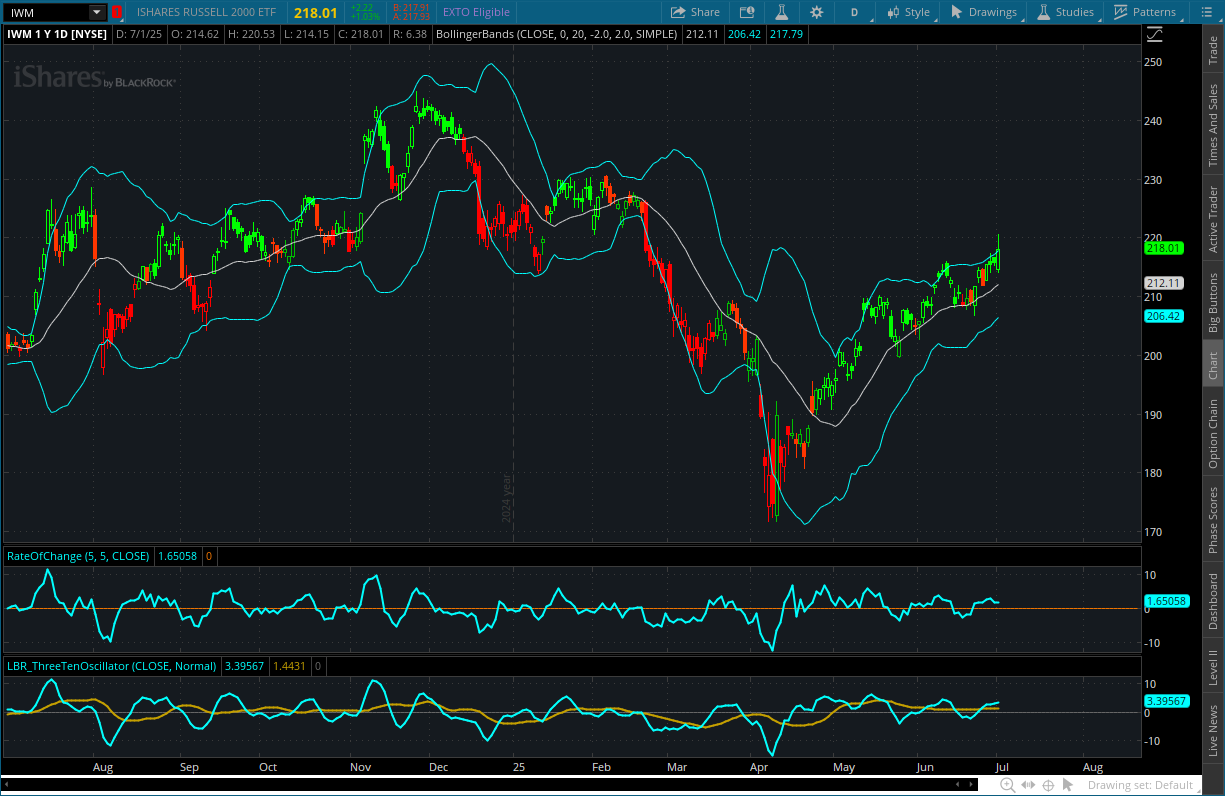Open the D aggregation period dropdown
The image size is (1225, 796).
[855, 12]
